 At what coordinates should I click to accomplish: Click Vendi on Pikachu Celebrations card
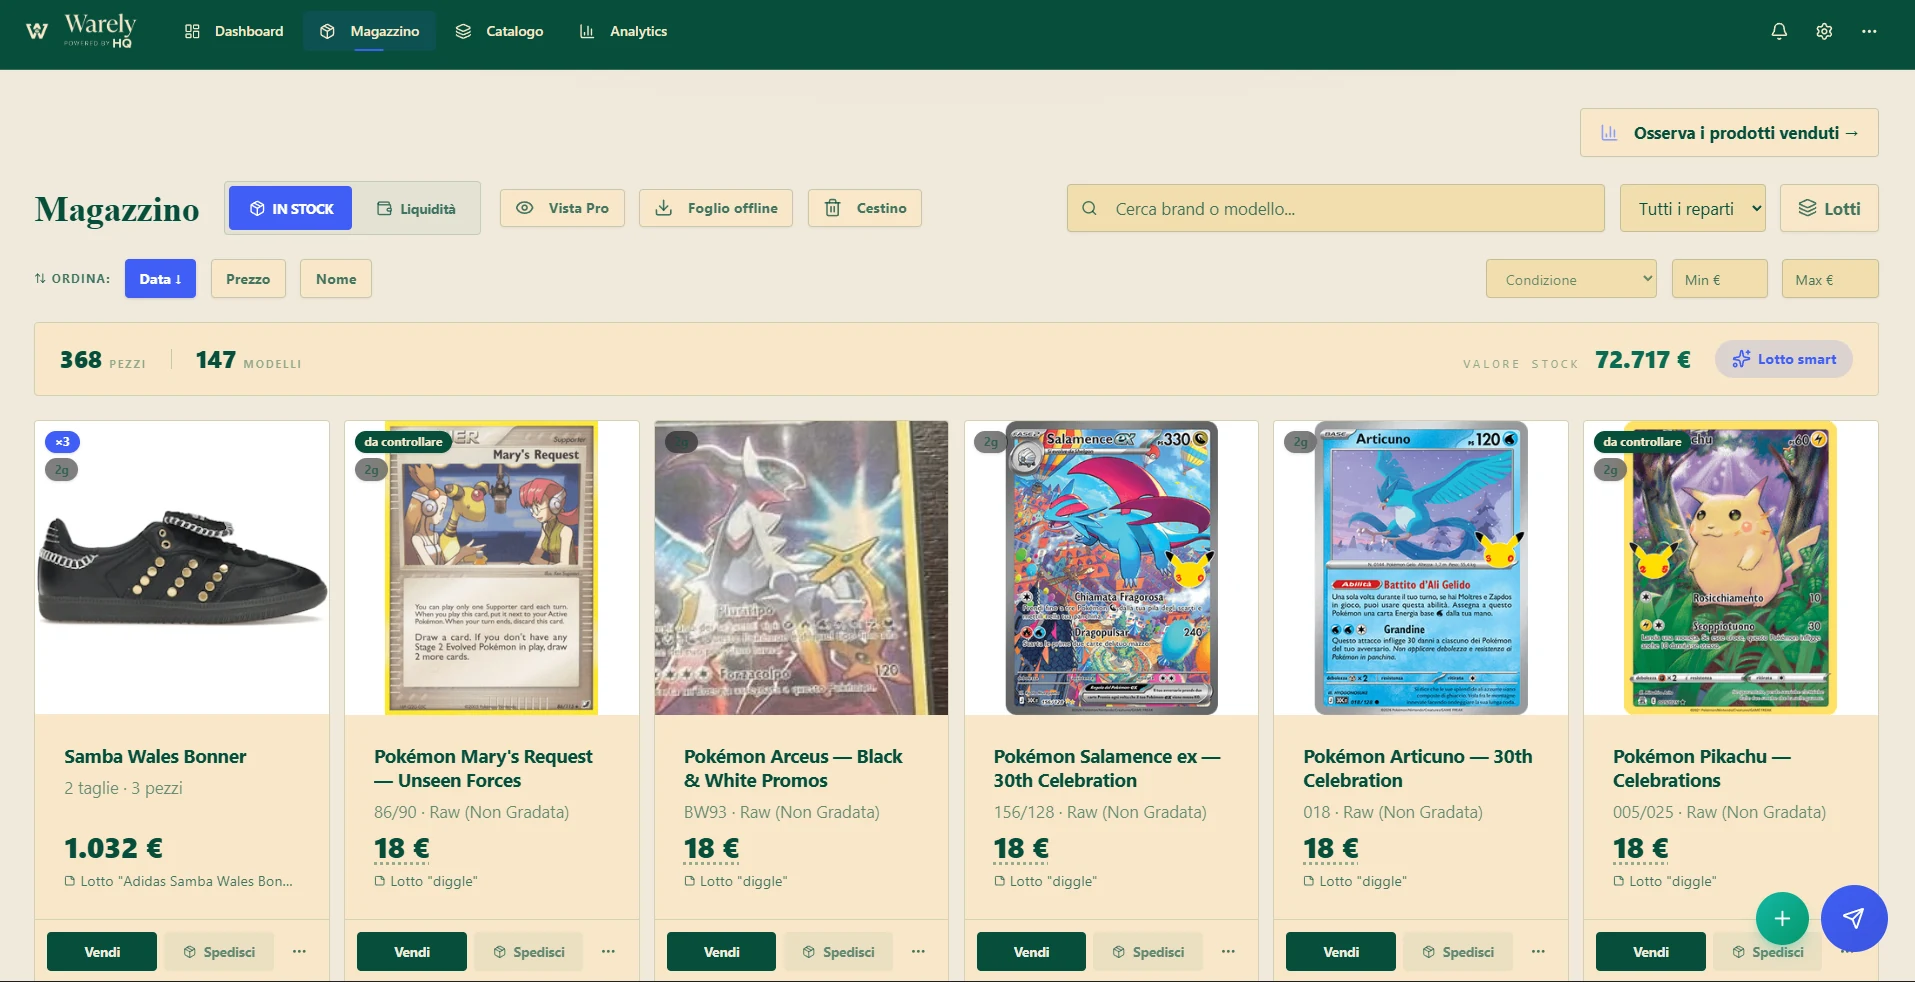1651,952
